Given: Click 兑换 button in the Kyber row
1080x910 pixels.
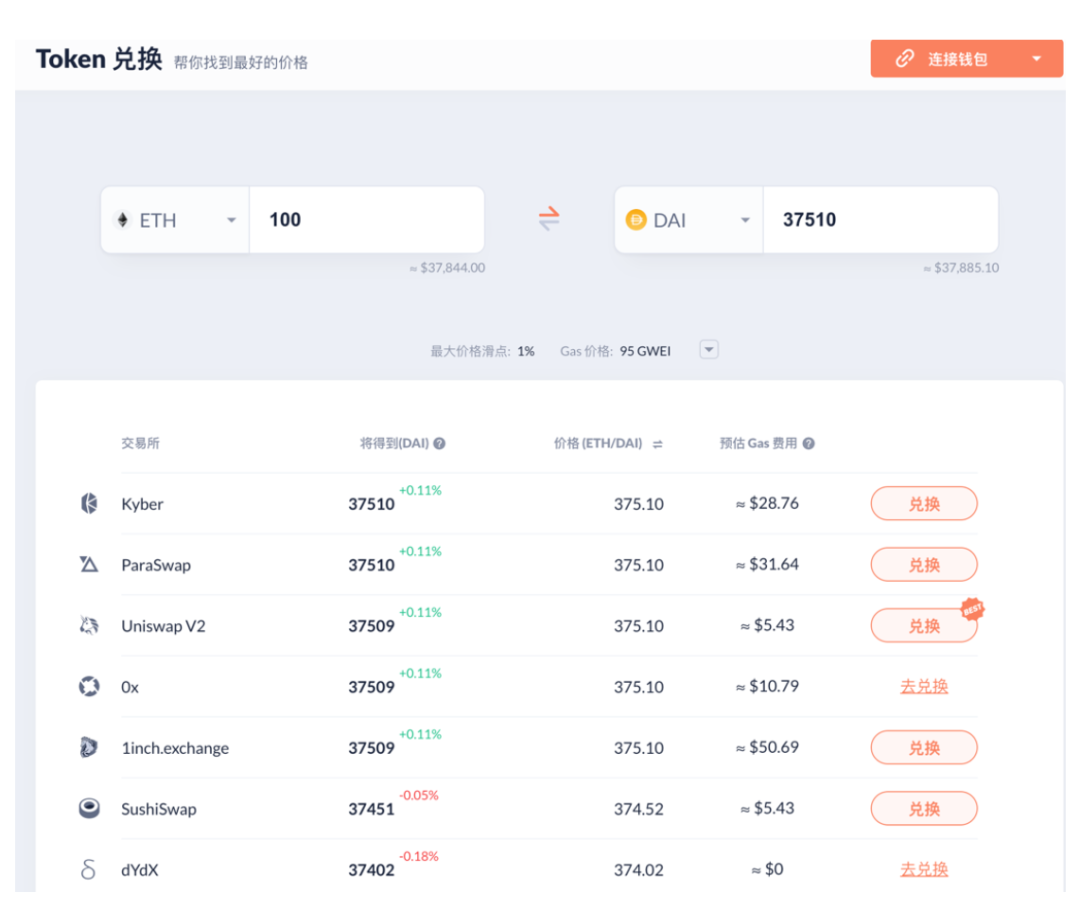Looking at the screenshot, I should [x=923, y=504].
